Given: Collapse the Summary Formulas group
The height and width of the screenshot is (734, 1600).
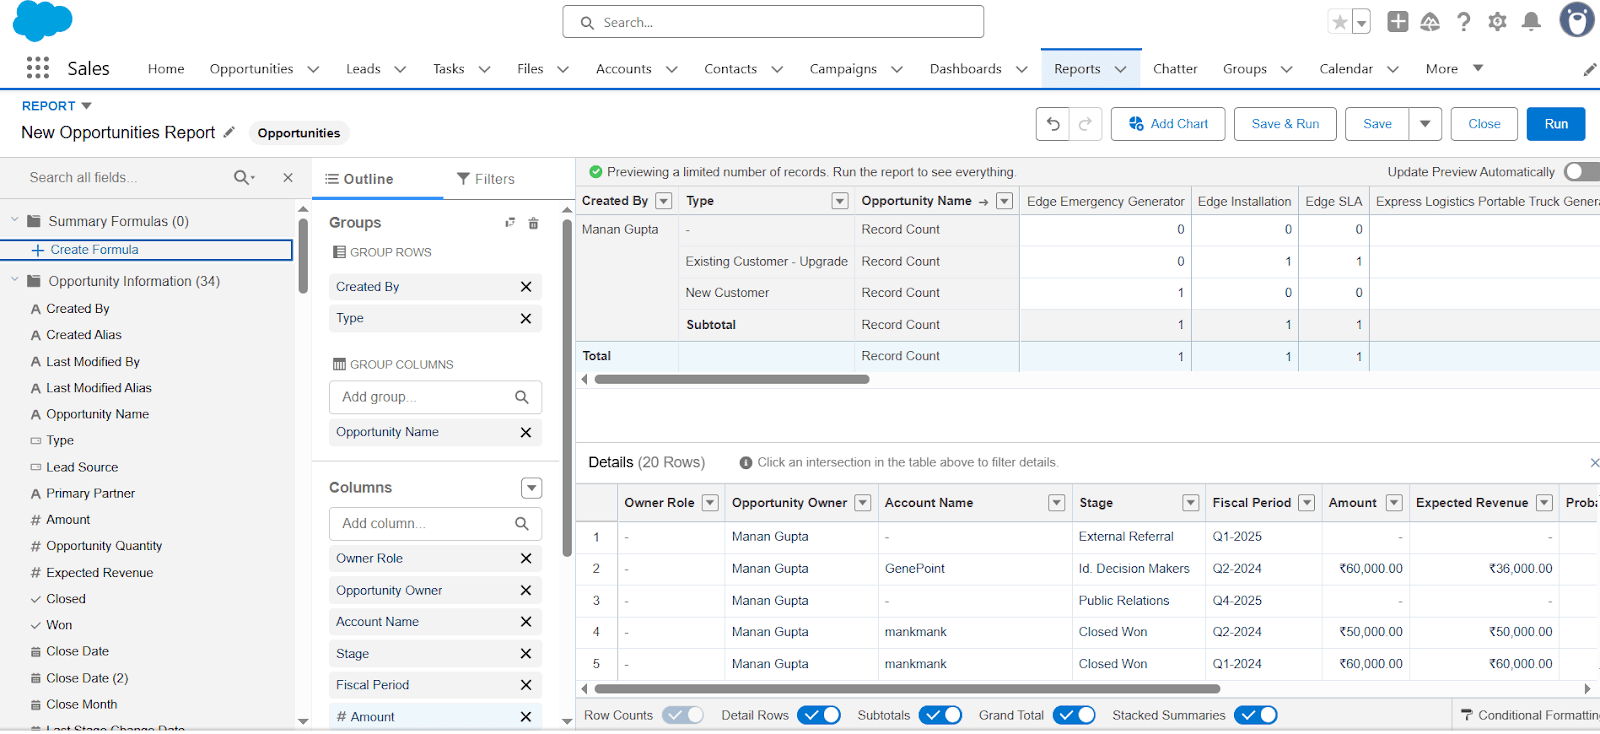Looking at the screenshot, I should click(x=14, y=221).
